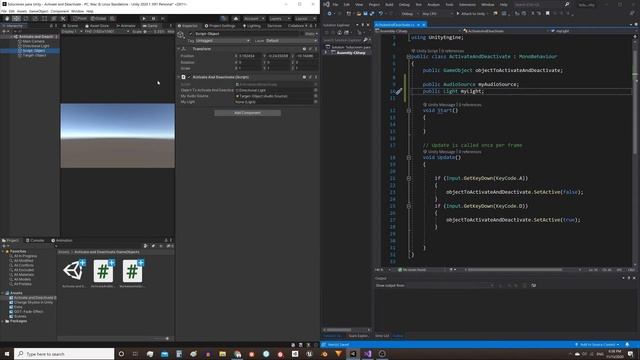
Task: Switch to the Scene tab
Action: [70, 26]
